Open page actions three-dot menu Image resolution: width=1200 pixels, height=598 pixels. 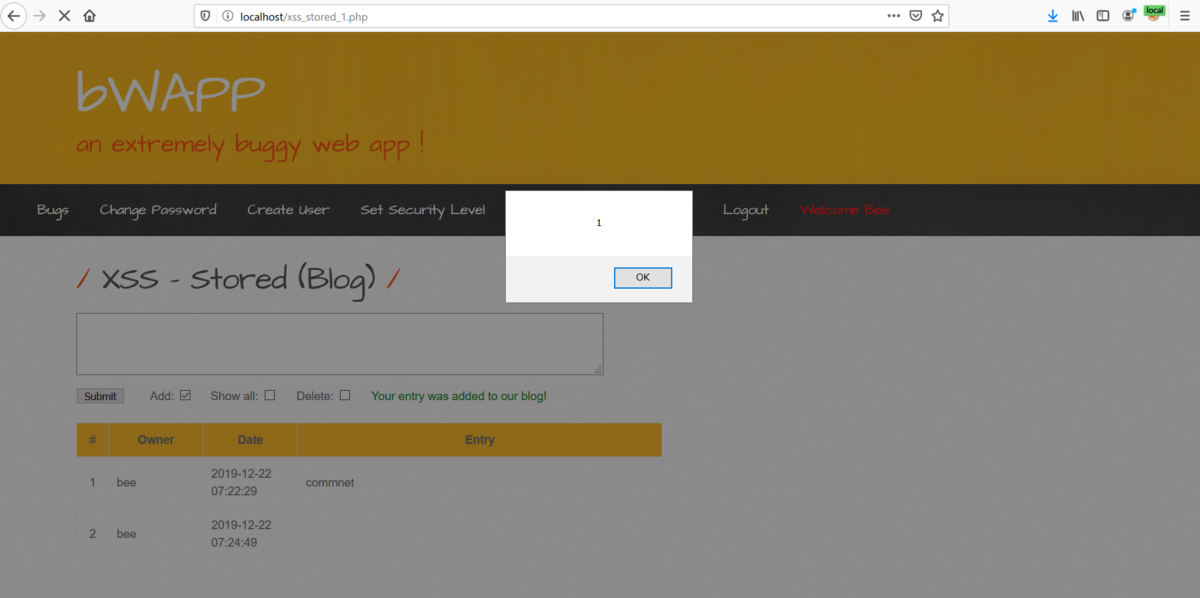(x=894, y=16)
